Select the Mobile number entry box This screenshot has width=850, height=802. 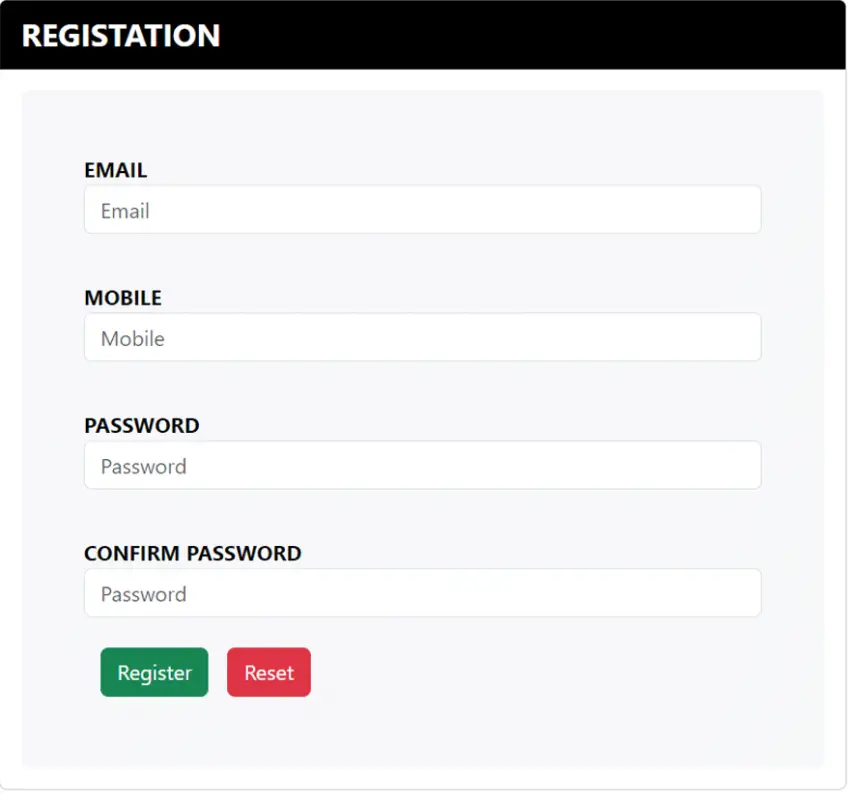422,337
